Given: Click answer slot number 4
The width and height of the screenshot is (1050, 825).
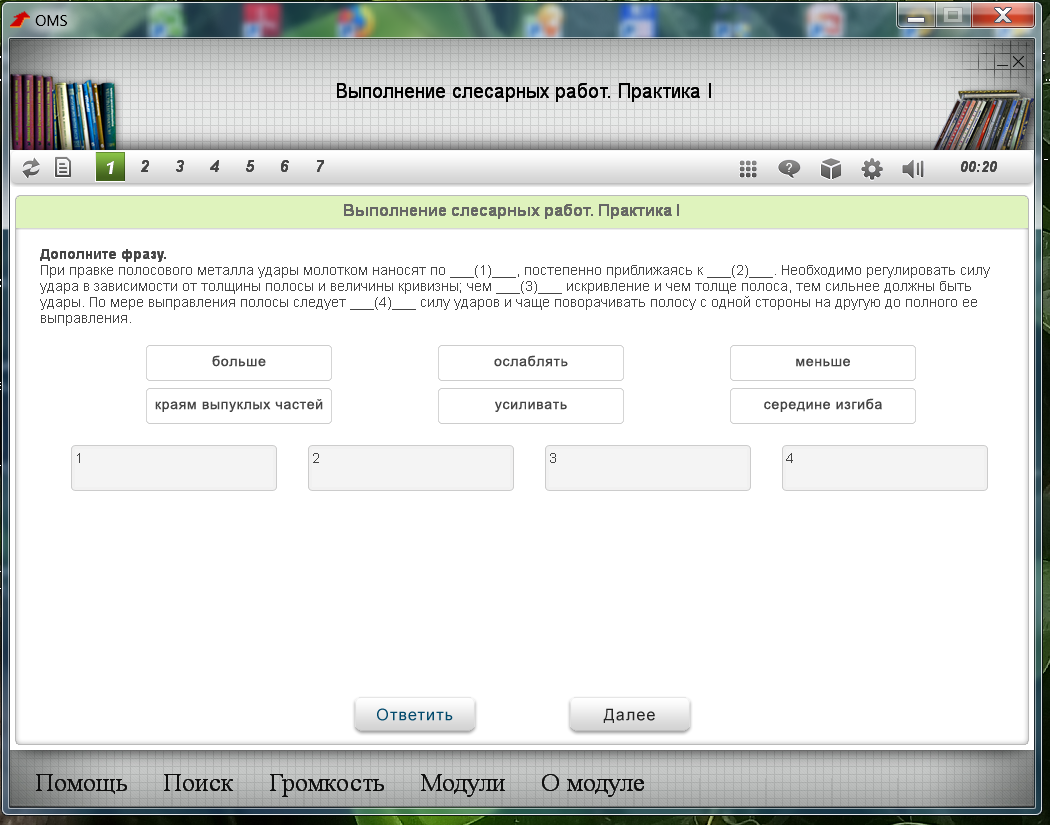Looking at the screenshot, I should click(885, 468).
